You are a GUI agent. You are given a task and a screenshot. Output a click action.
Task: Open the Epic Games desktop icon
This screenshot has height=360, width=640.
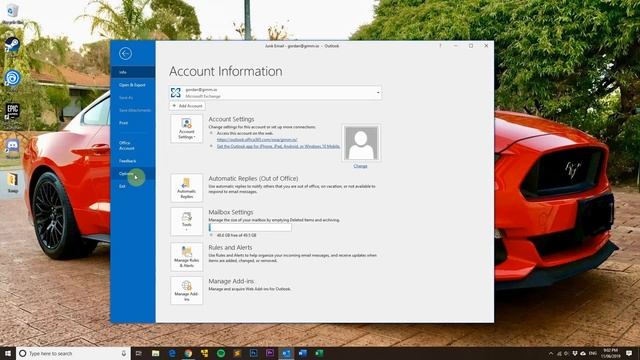(12, 111)
